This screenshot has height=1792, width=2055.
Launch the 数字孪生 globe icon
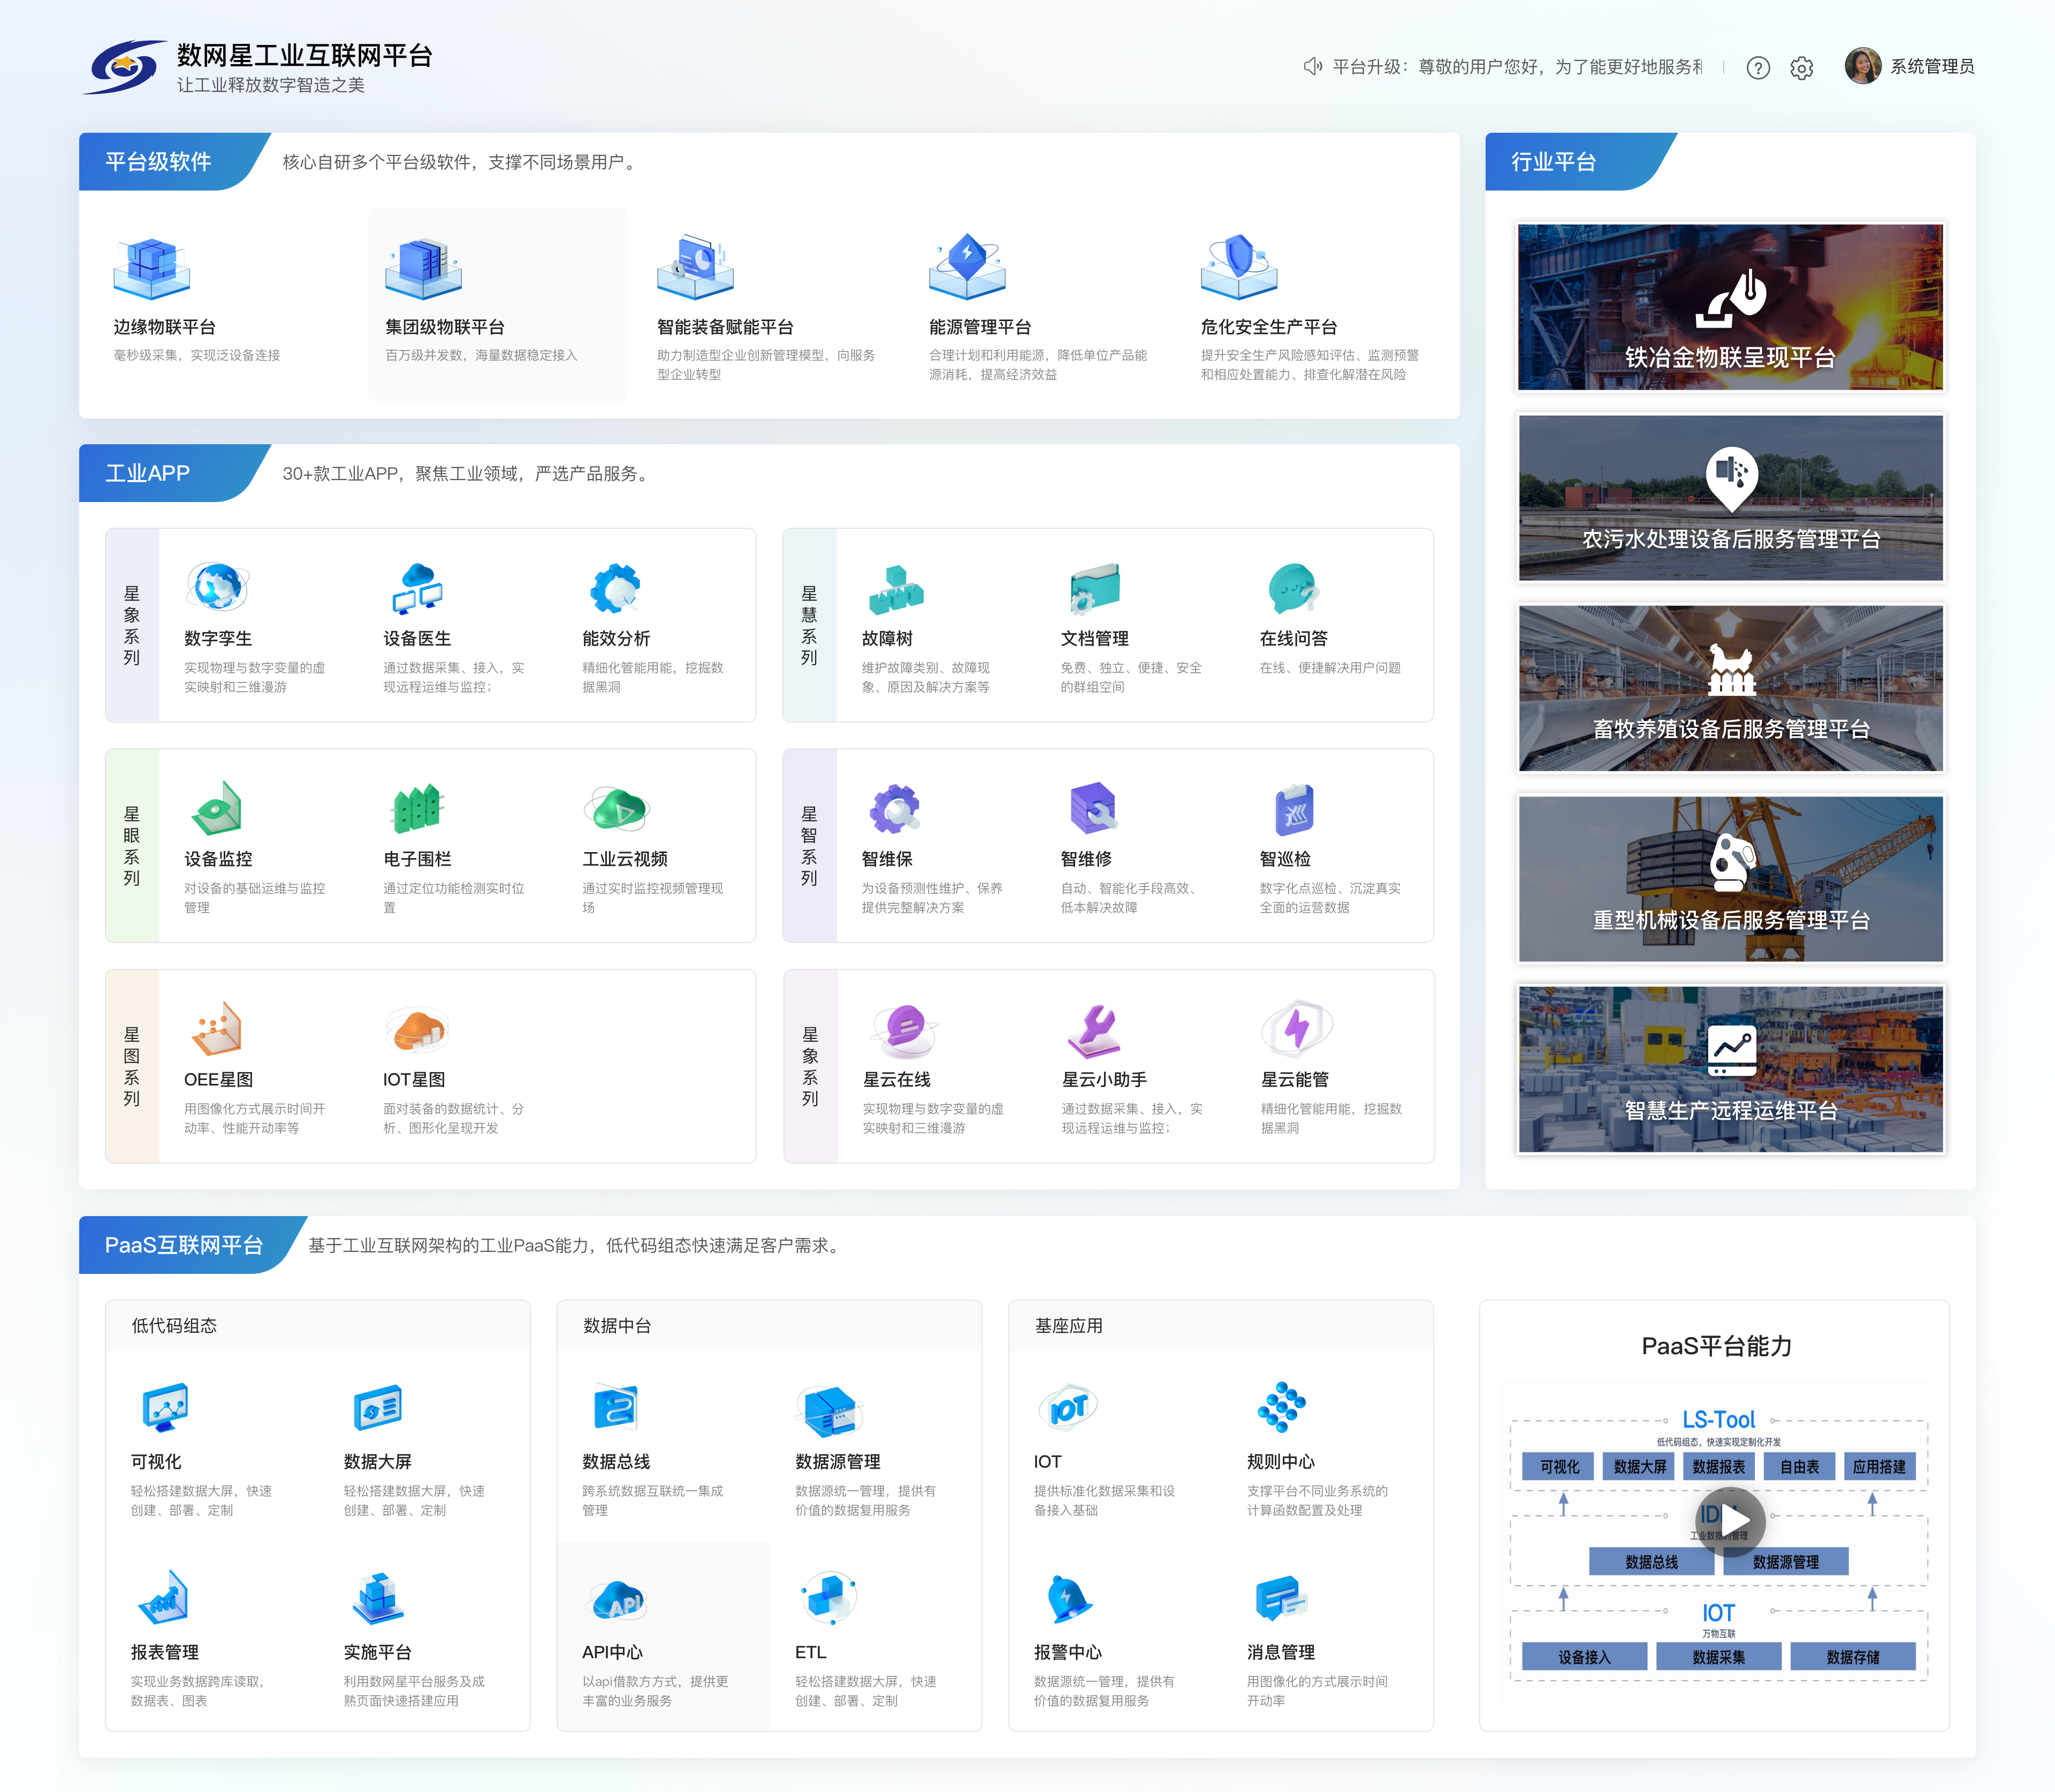217,587
